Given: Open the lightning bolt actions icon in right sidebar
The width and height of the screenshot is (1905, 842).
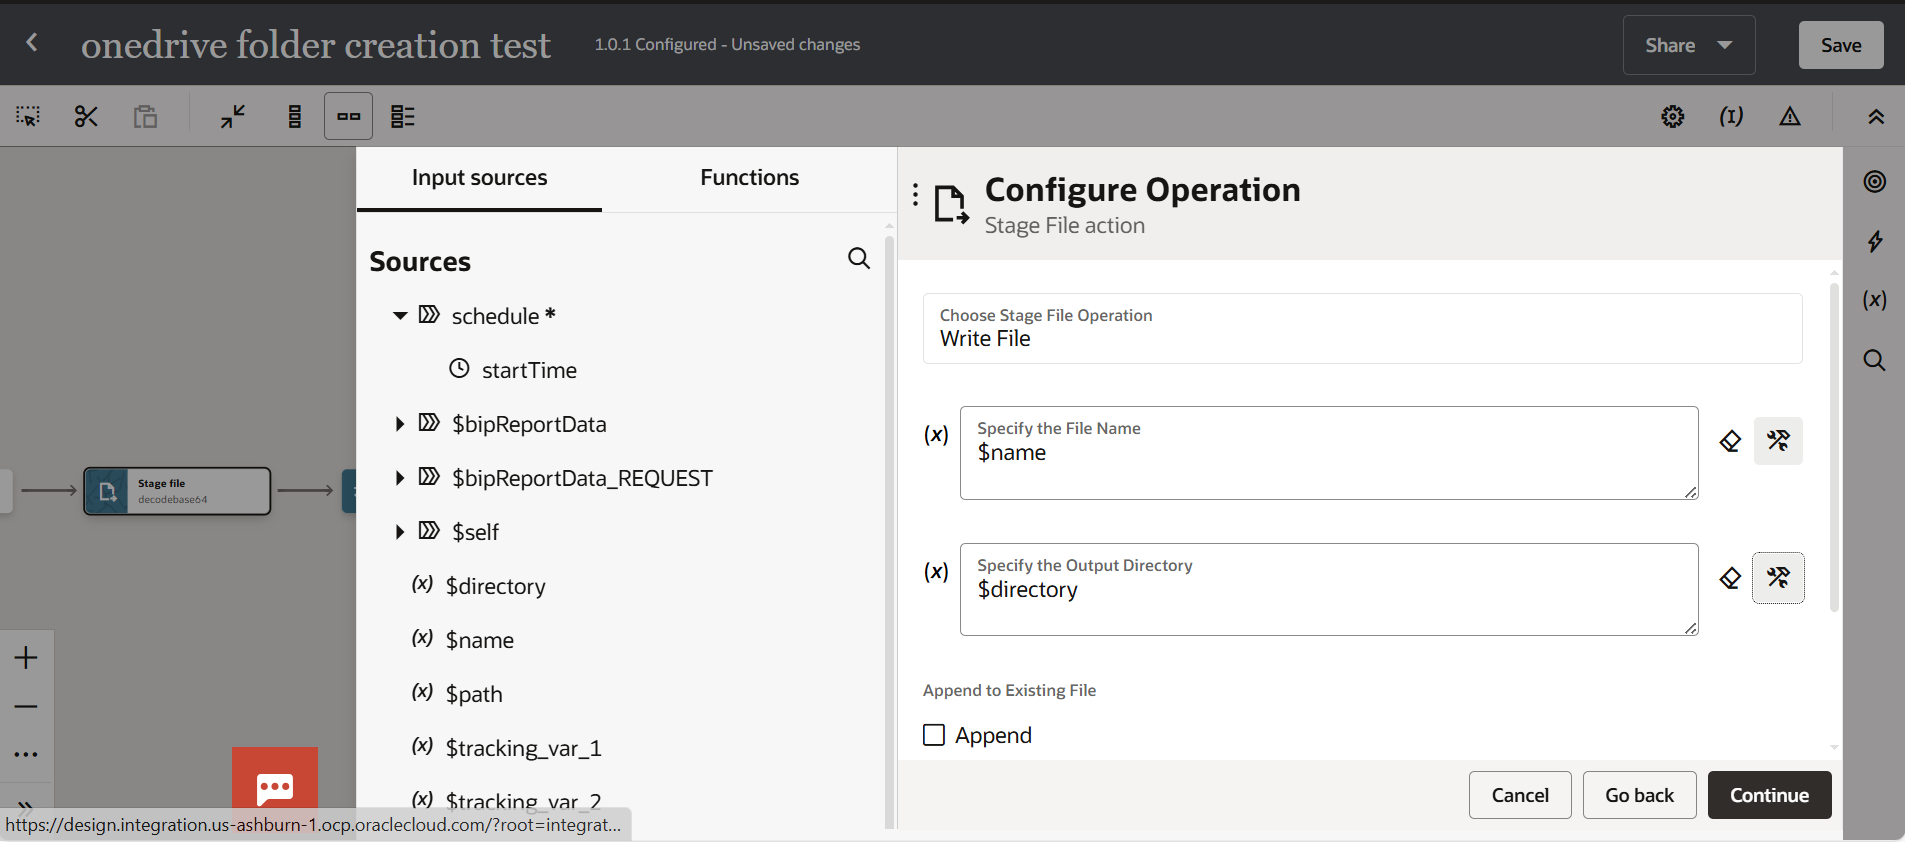Looking at the screenshot, I should click(1875, 241).
